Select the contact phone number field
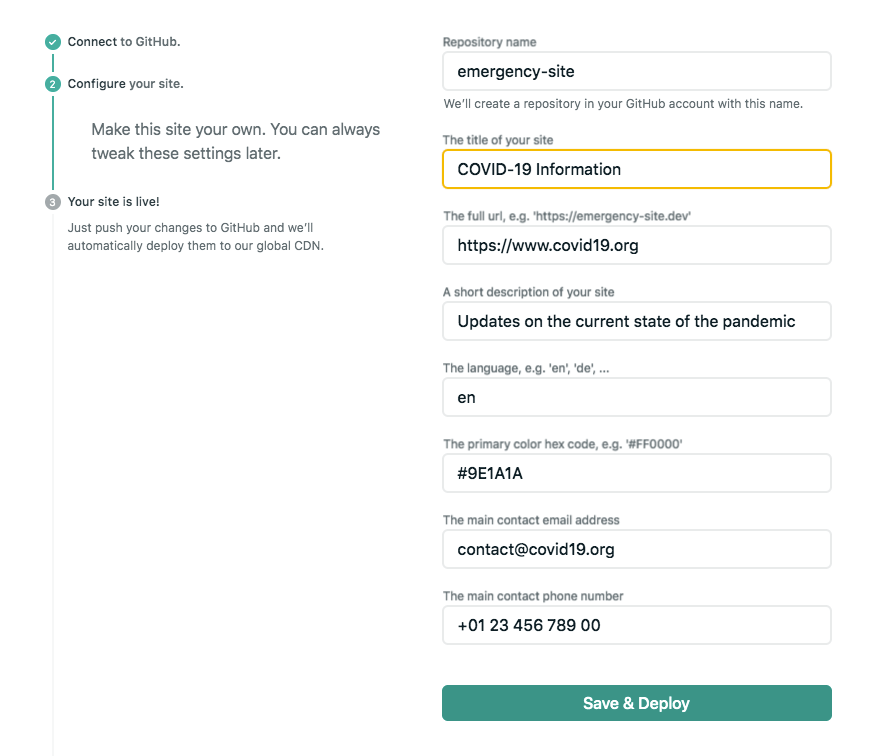 (x=636, y=625)
